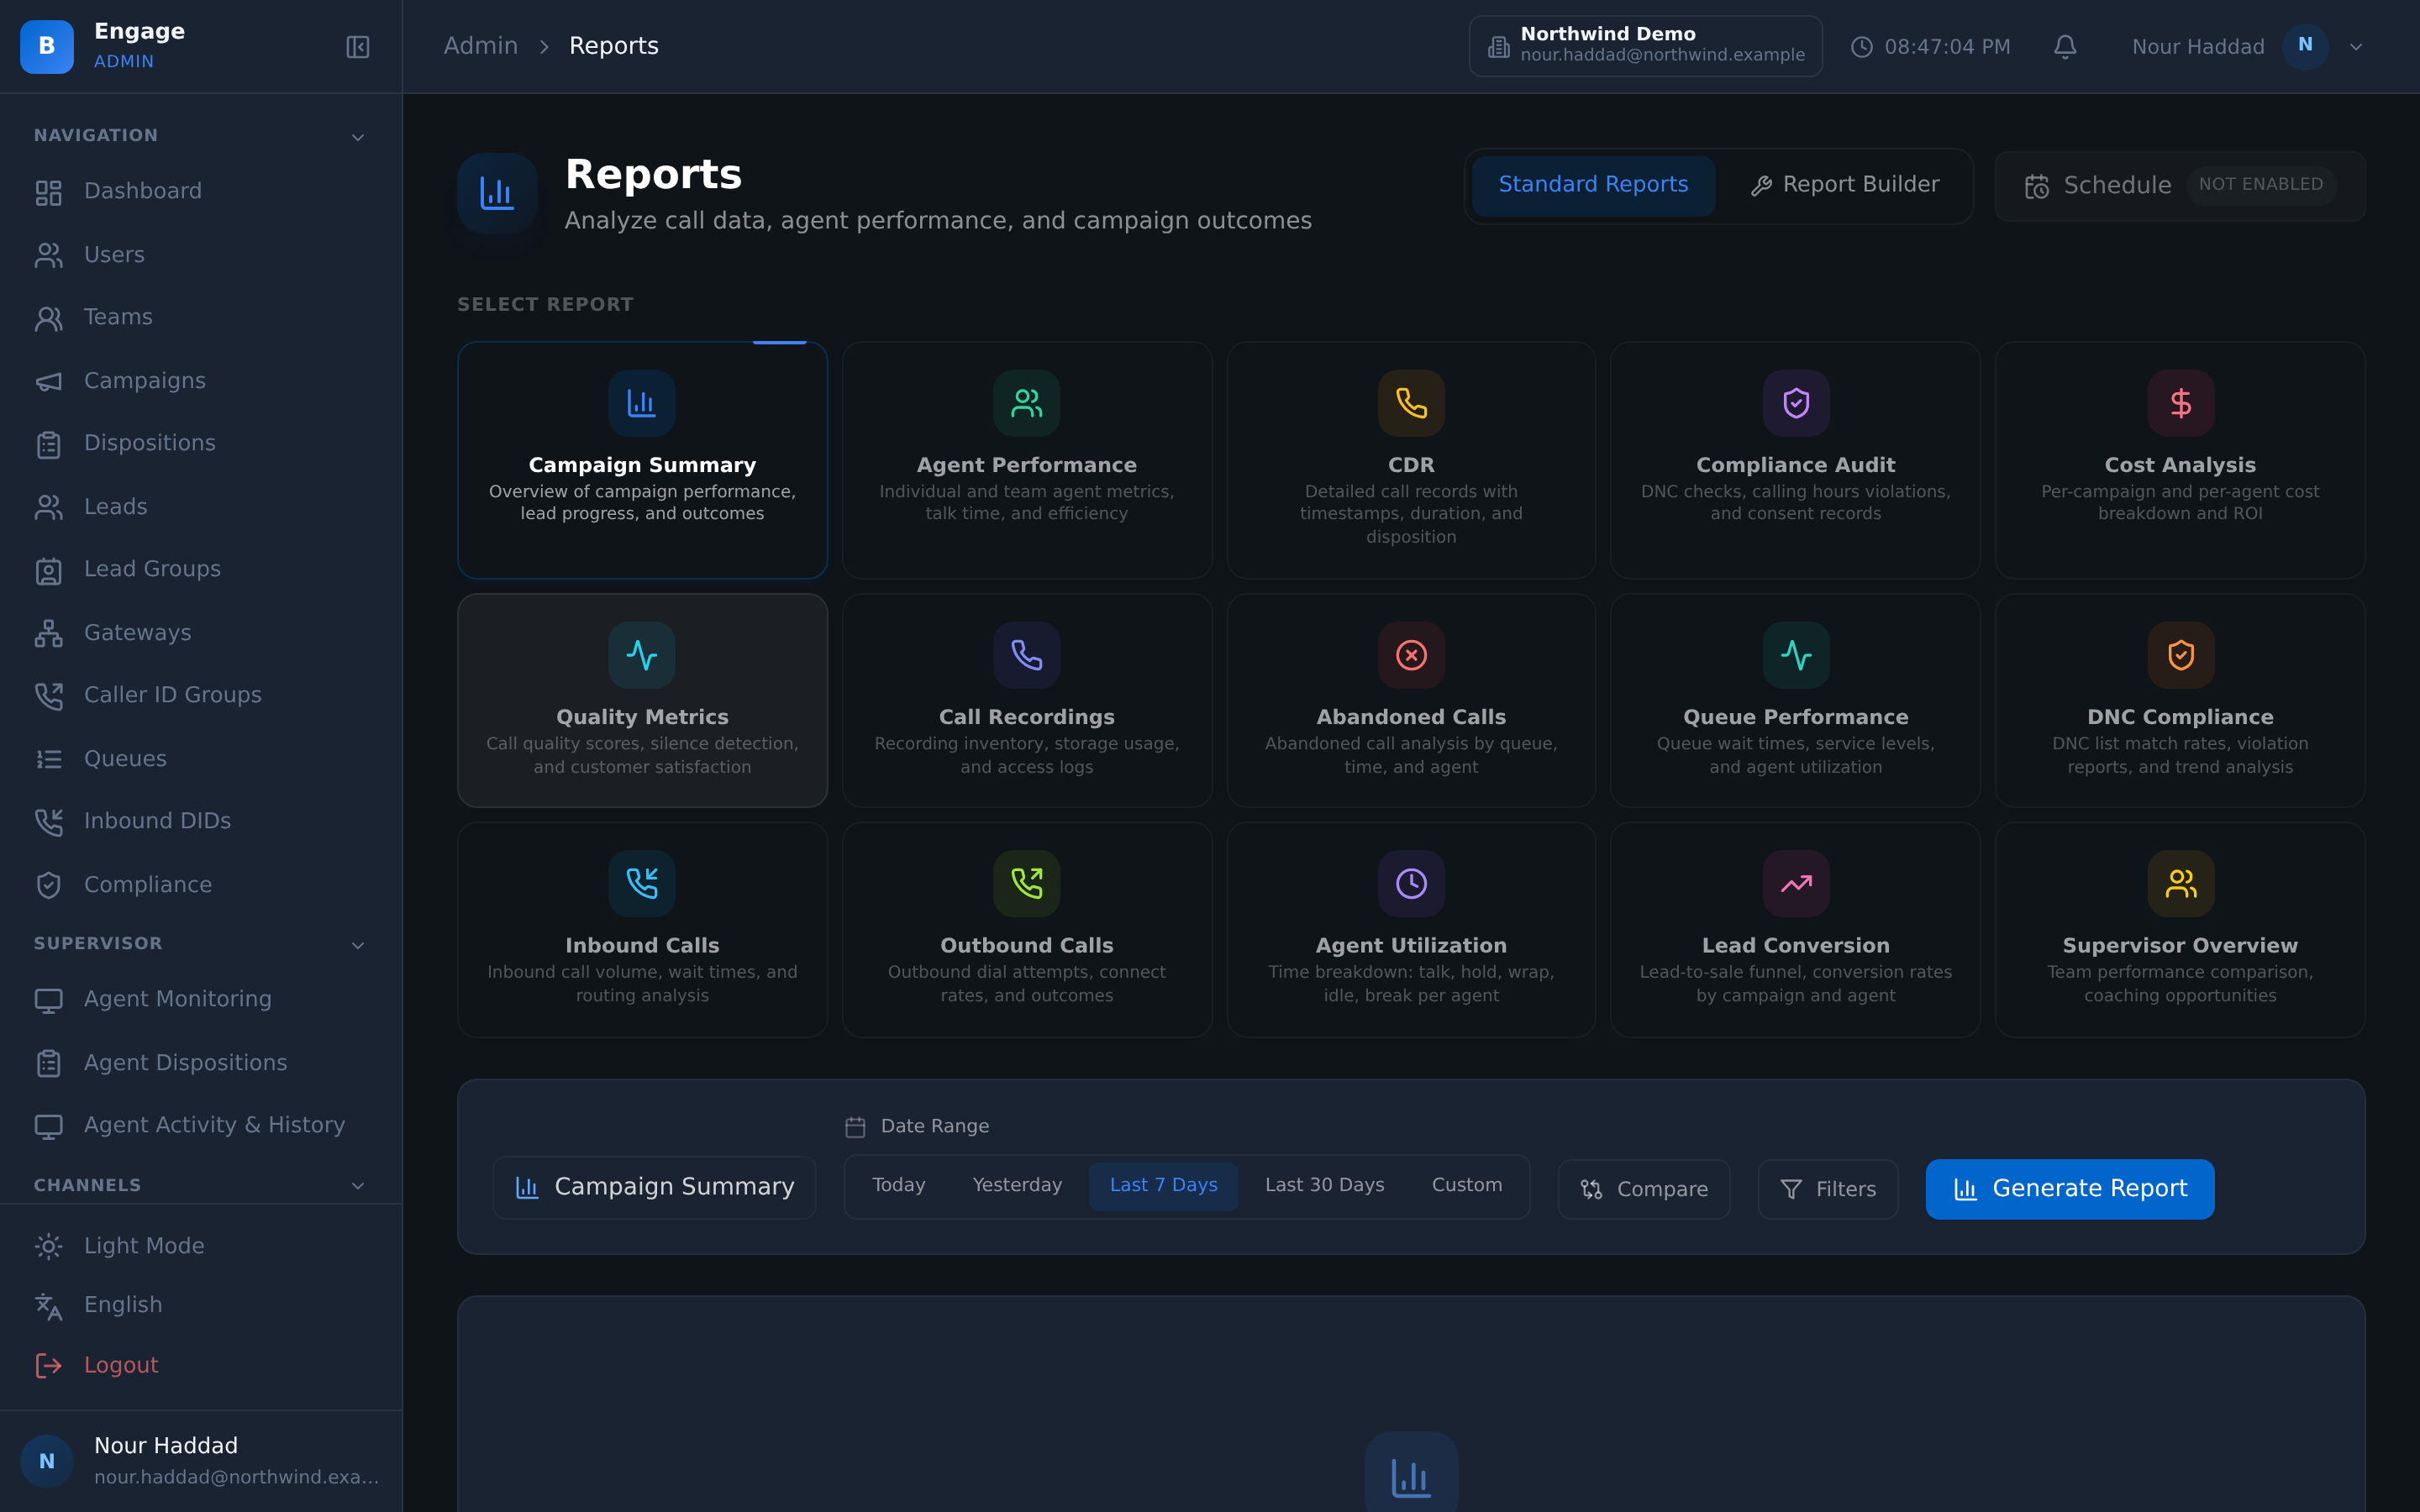Image resolution: width=2420 pixels, height=1512 pixels.
Task: Select Last 7 Days date range
Action: [1163, 1185]
